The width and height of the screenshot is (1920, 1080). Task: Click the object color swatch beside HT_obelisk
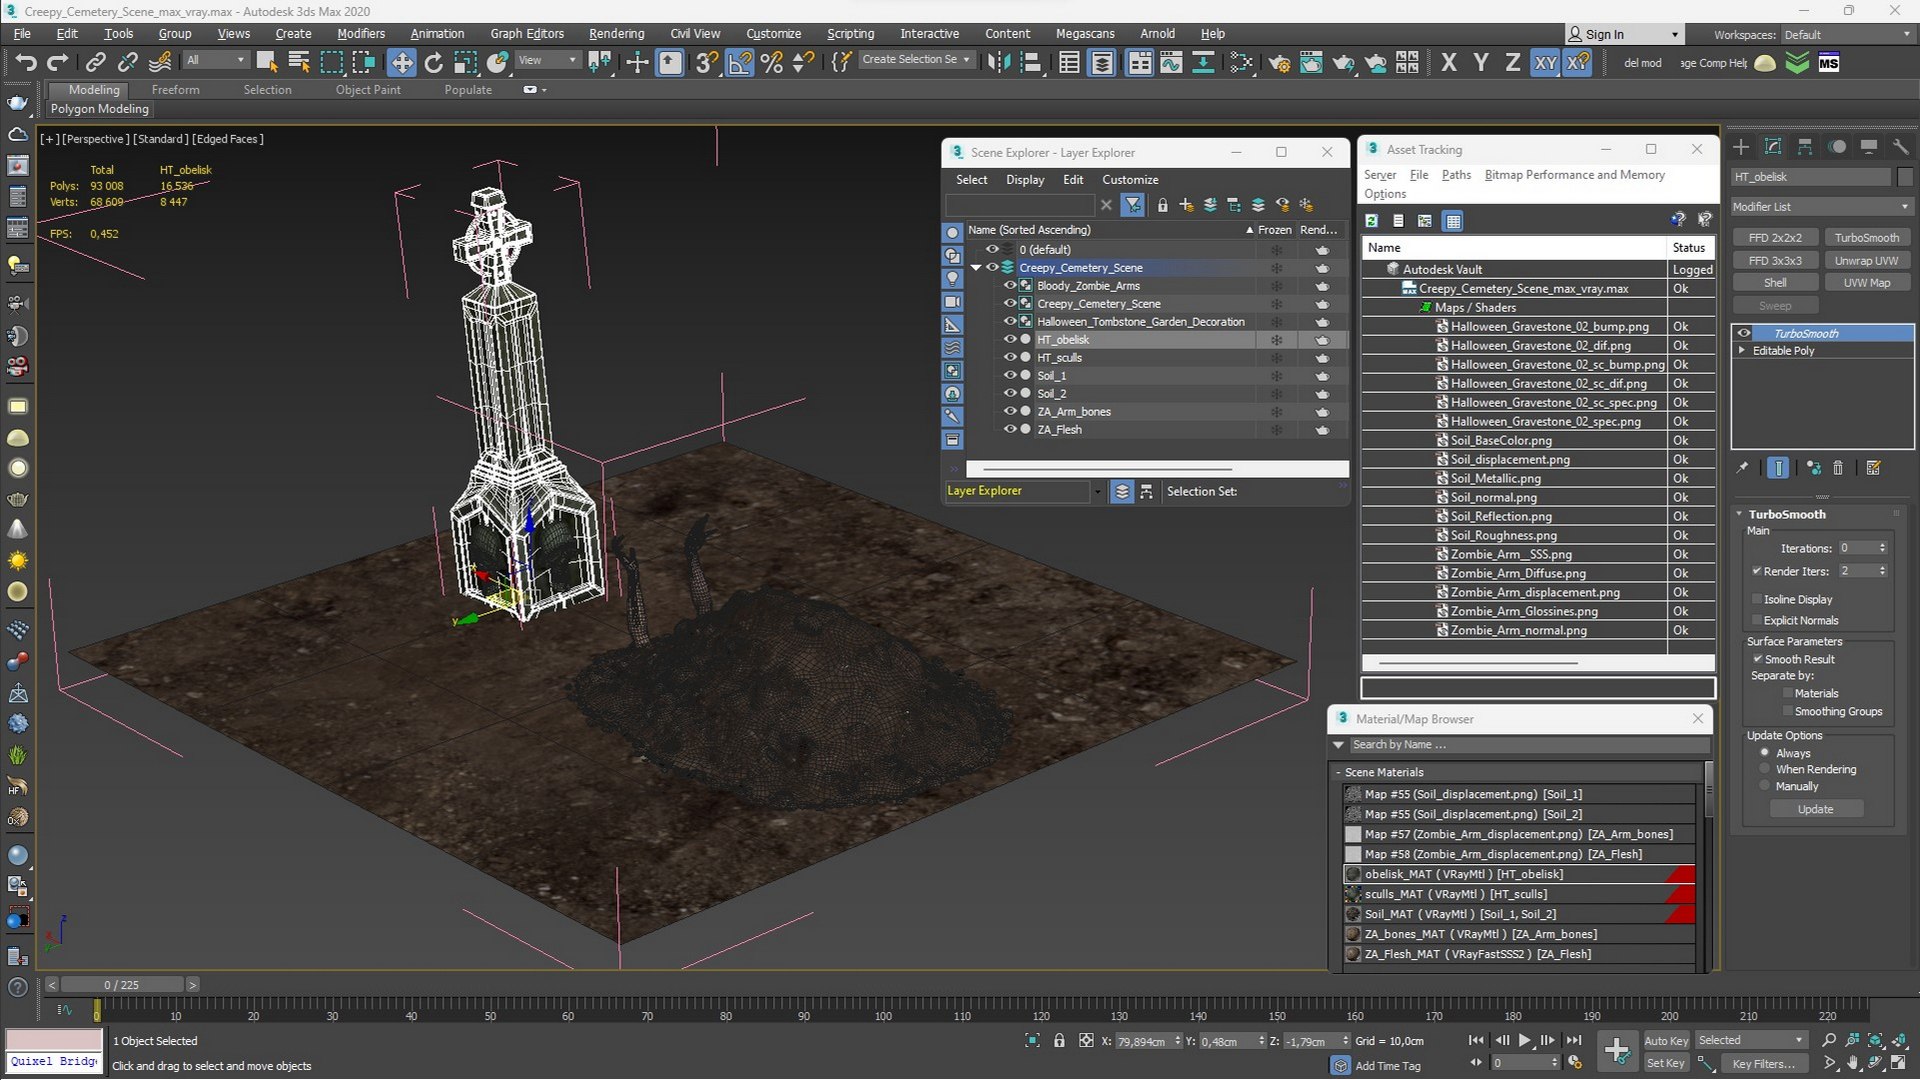coord(1905,177)
